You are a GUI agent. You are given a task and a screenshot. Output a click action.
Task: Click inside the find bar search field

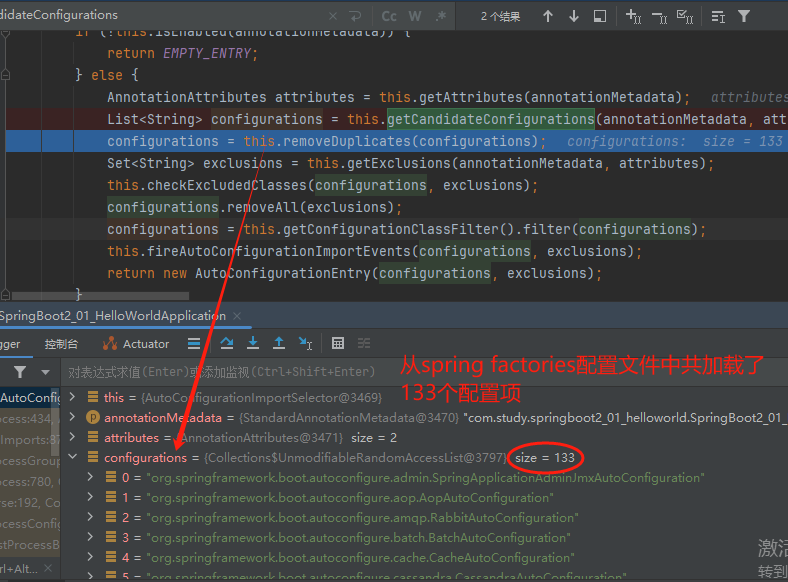(x=161, y=15)
